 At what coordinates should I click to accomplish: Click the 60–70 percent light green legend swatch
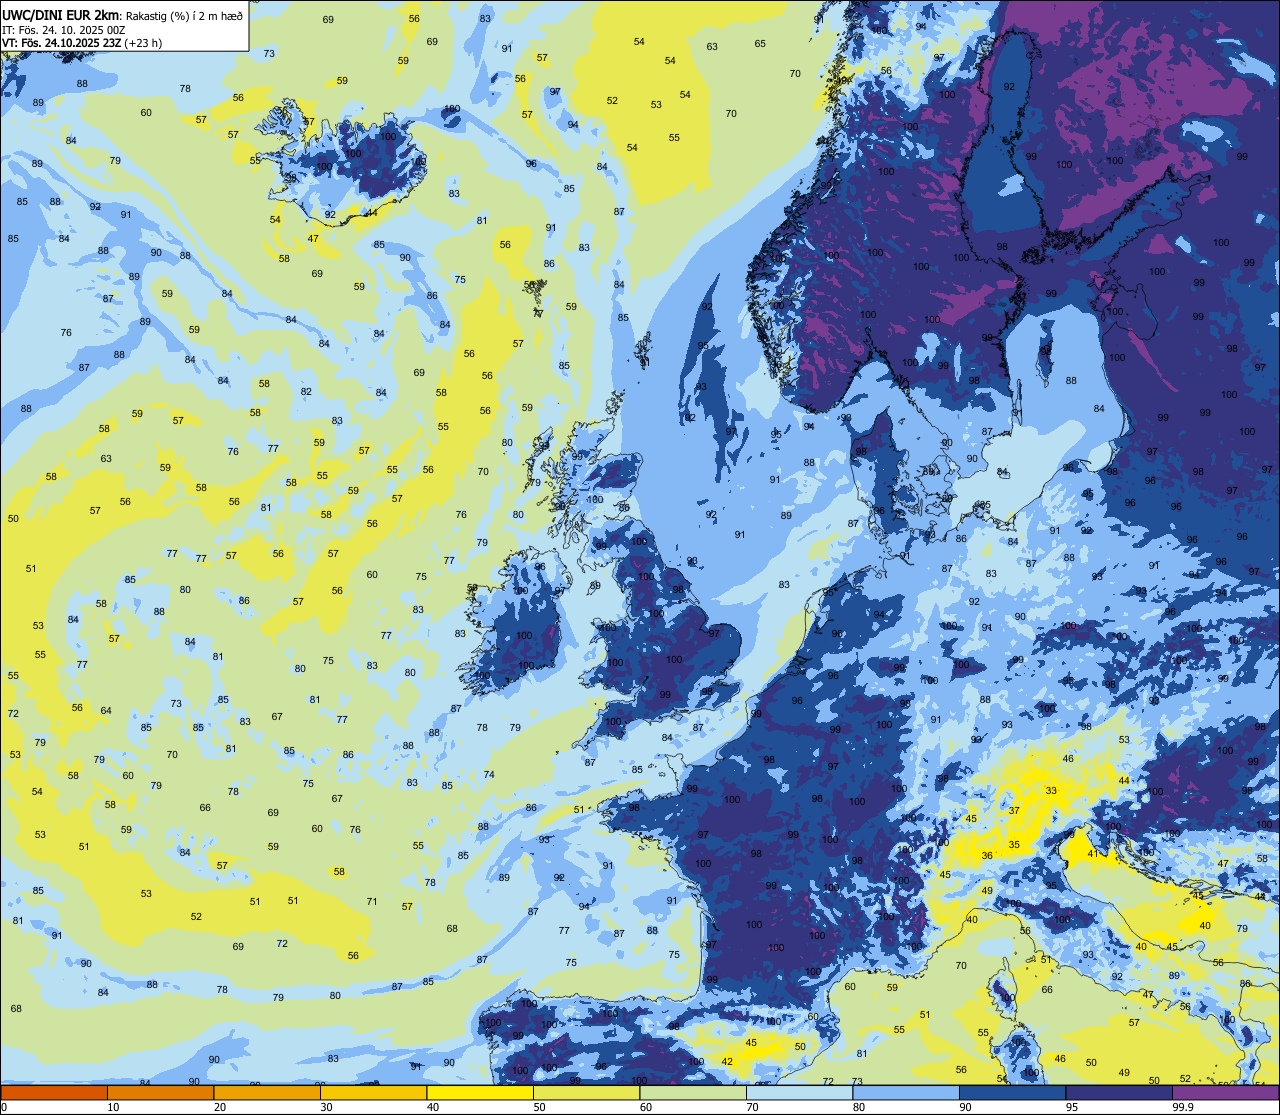pos(693,1092)
